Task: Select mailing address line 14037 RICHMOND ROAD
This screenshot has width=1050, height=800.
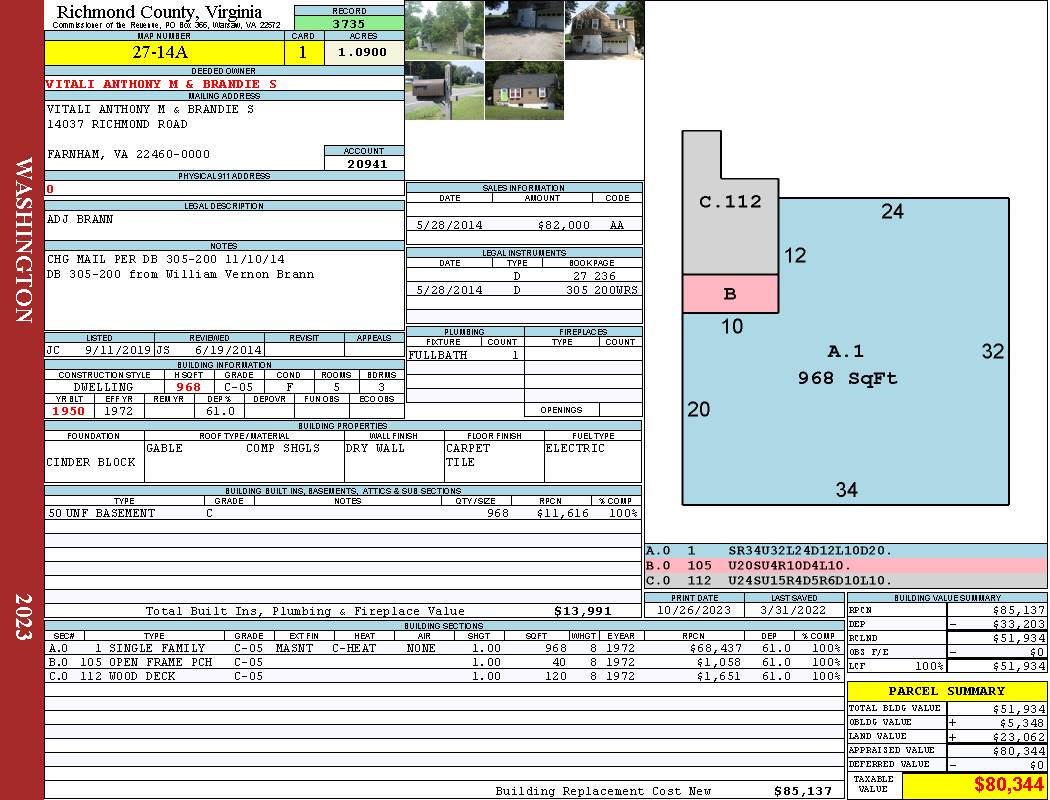Action: [x=117, y=124]
